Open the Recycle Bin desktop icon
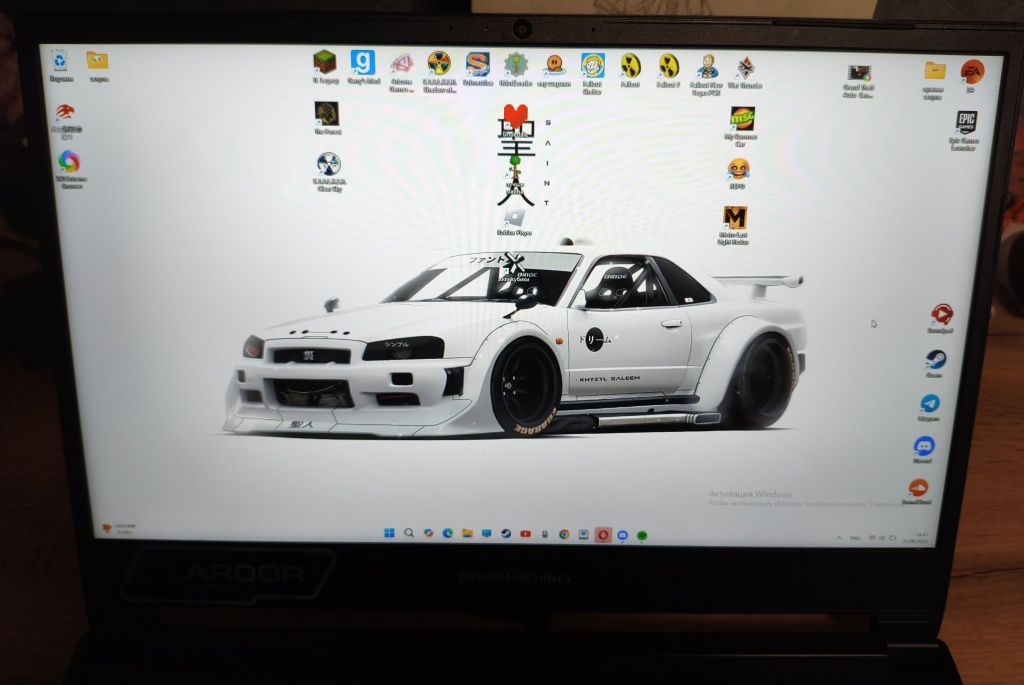The width and height of the screenshot is (1024, 685). coord(60,65)
